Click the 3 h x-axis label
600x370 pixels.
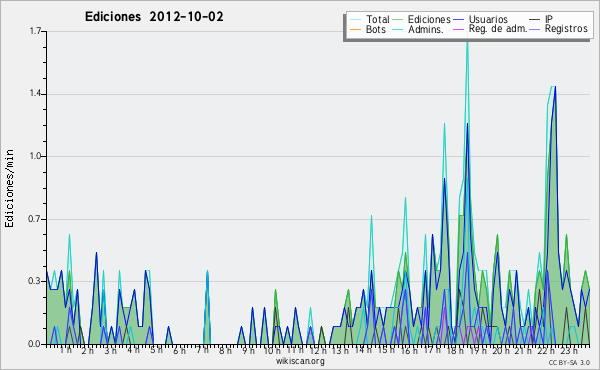pyautogui.click(x=111, y=351)
